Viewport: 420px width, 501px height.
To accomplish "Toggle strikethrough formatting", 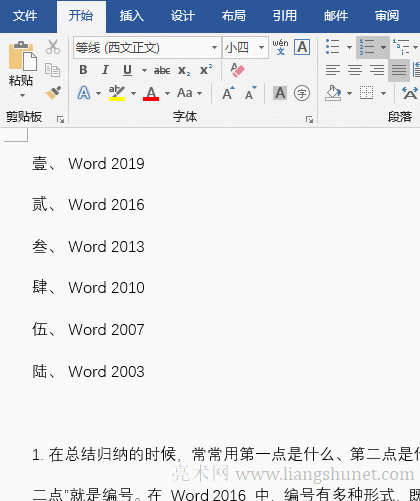I will pos(162,70).
